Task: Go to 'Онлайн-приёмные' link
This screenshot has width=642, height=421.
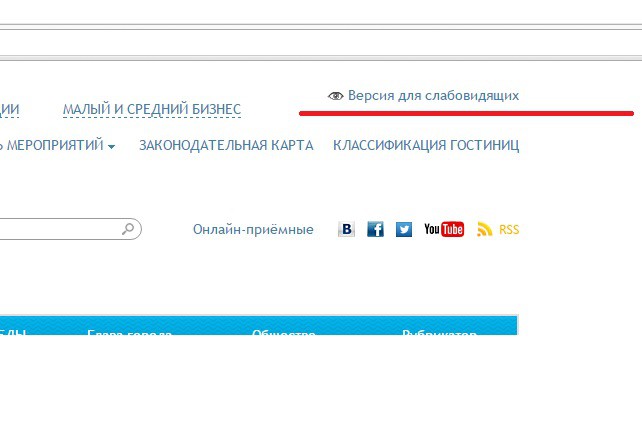Action: (253, 230)
